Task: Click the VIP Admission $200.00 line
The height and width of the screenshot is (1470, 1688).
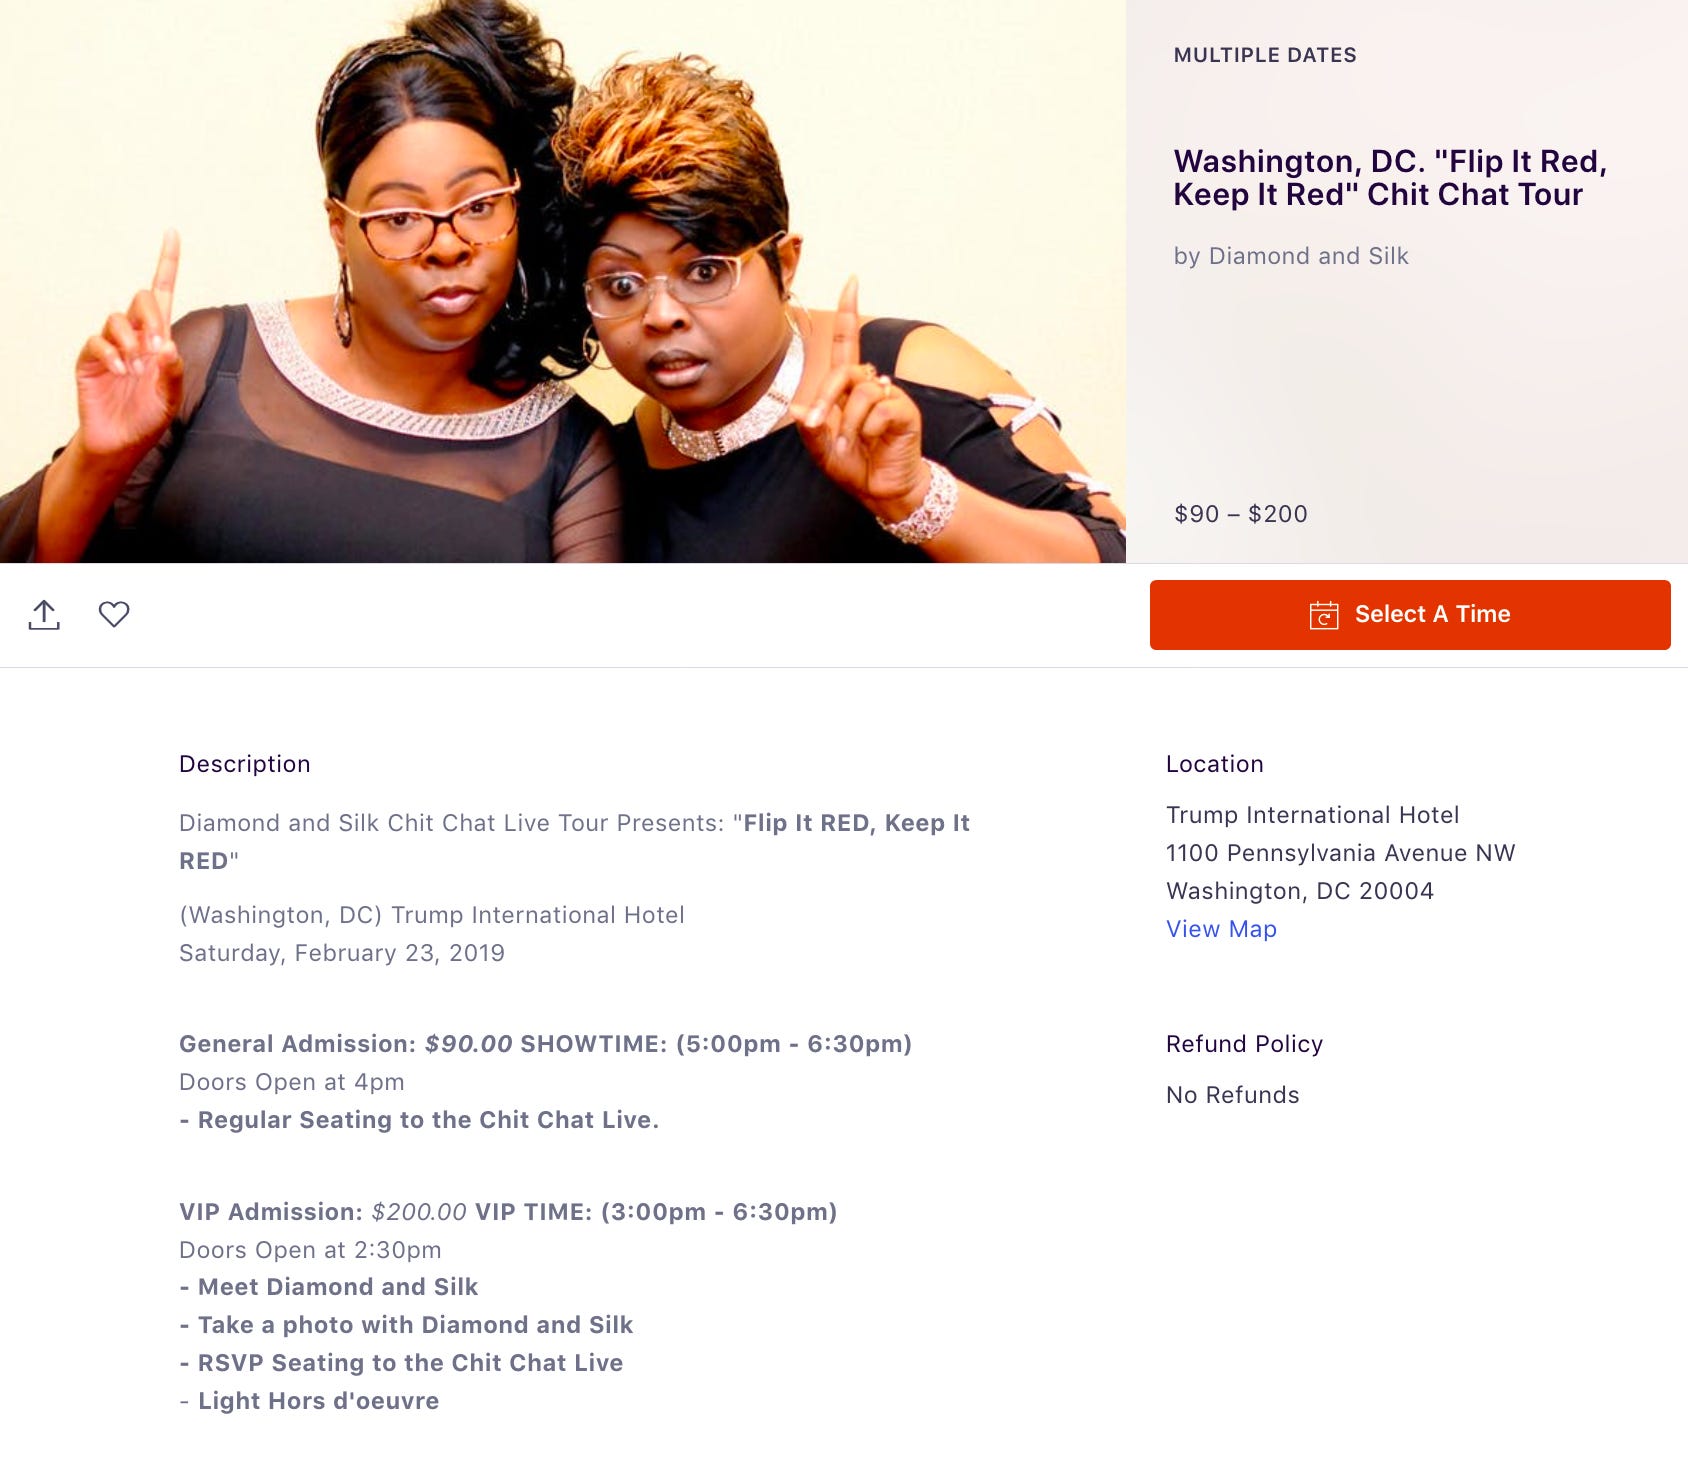Action: tap(508, 1212)
